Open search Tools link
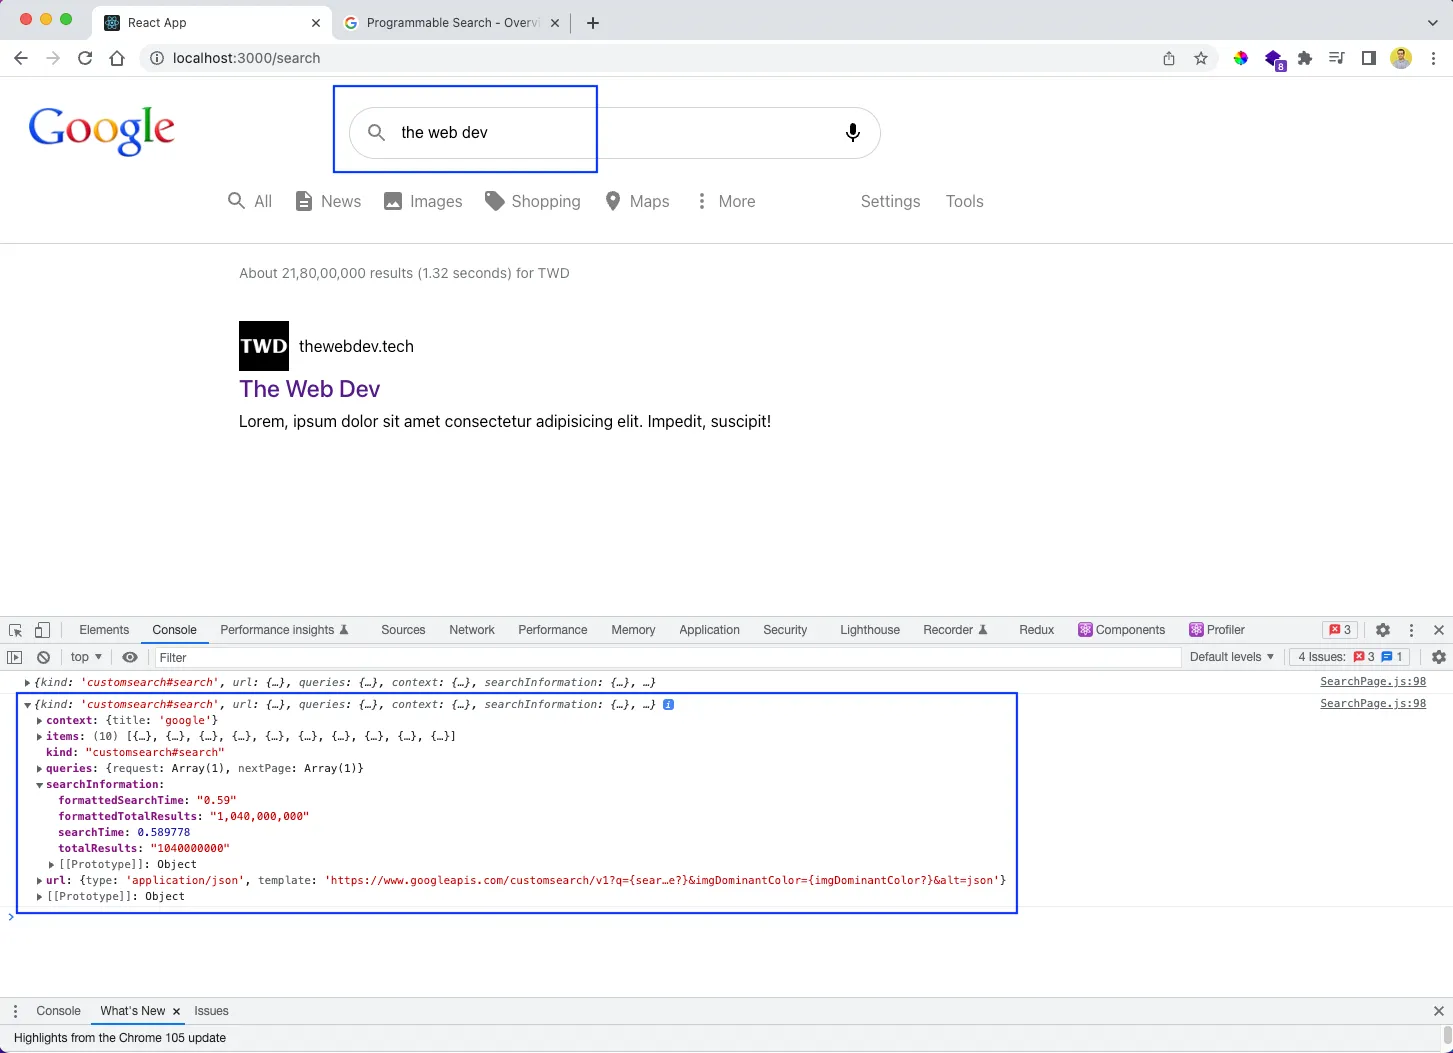 (965, 201)
